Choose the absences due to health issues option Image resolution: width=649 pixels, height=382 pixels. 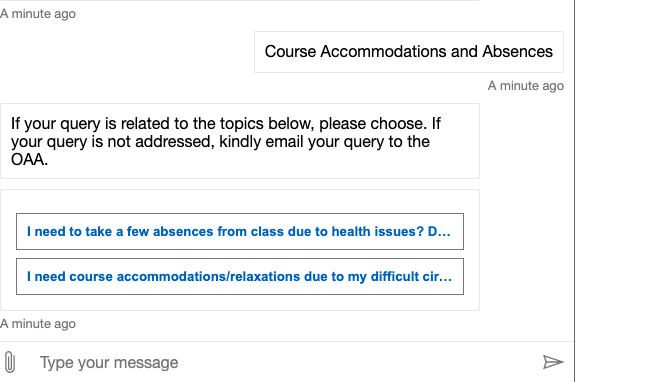pyautogui.click(x=240, y=231)
